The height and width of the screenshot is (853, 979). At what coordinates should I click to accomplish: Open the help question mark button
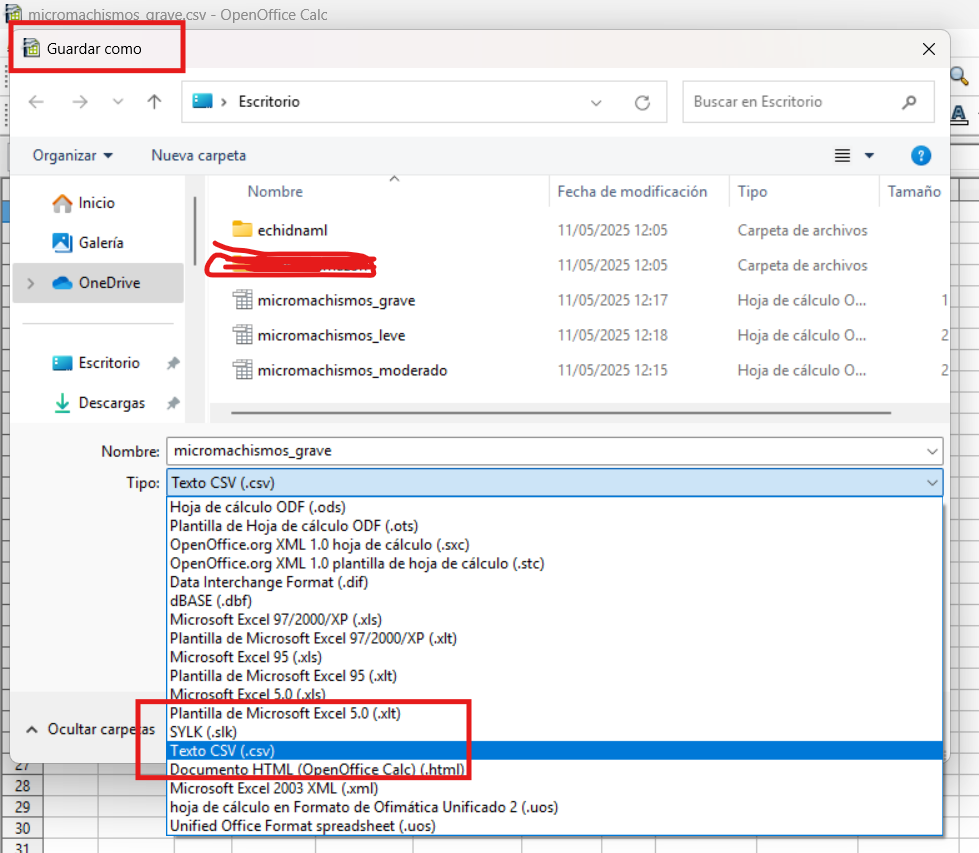coord(921,155)
